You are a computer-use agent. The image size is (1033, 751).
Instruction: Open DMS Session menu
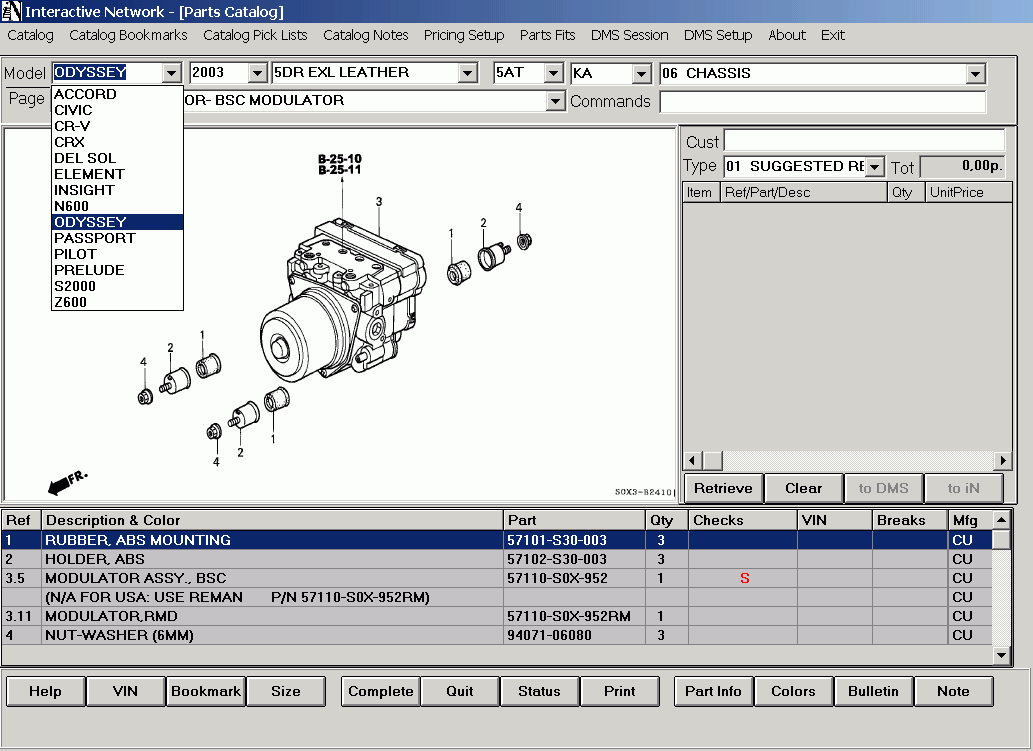pyautogui.click(x=629, y=35)
